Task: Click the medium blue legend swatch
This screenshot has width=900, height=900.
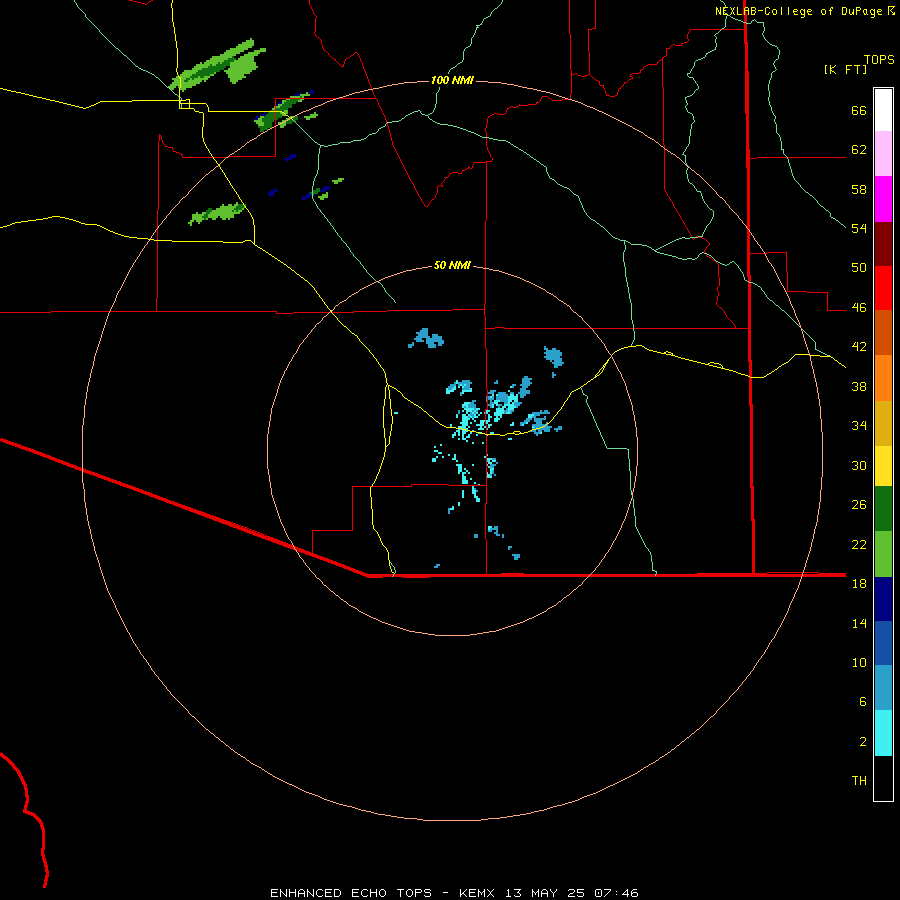Action: (x=883, y=643)
